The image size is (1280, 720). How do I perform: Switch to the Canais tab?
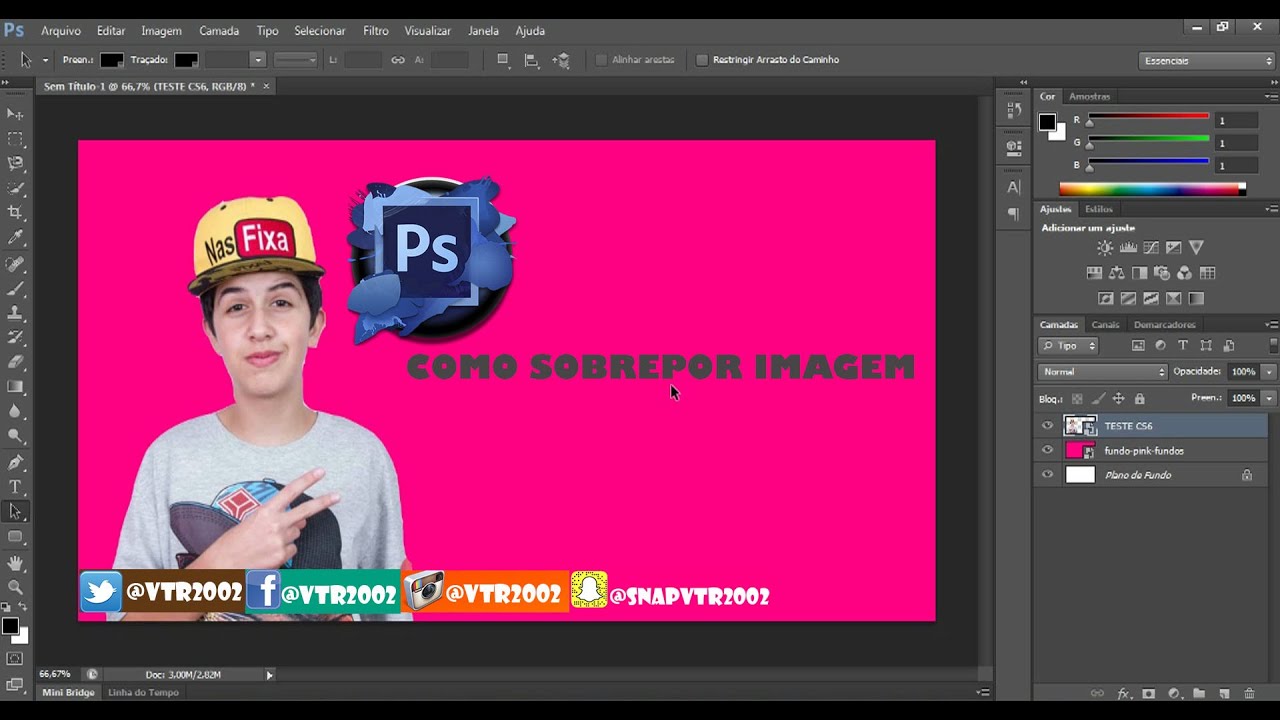[1105, 325]
